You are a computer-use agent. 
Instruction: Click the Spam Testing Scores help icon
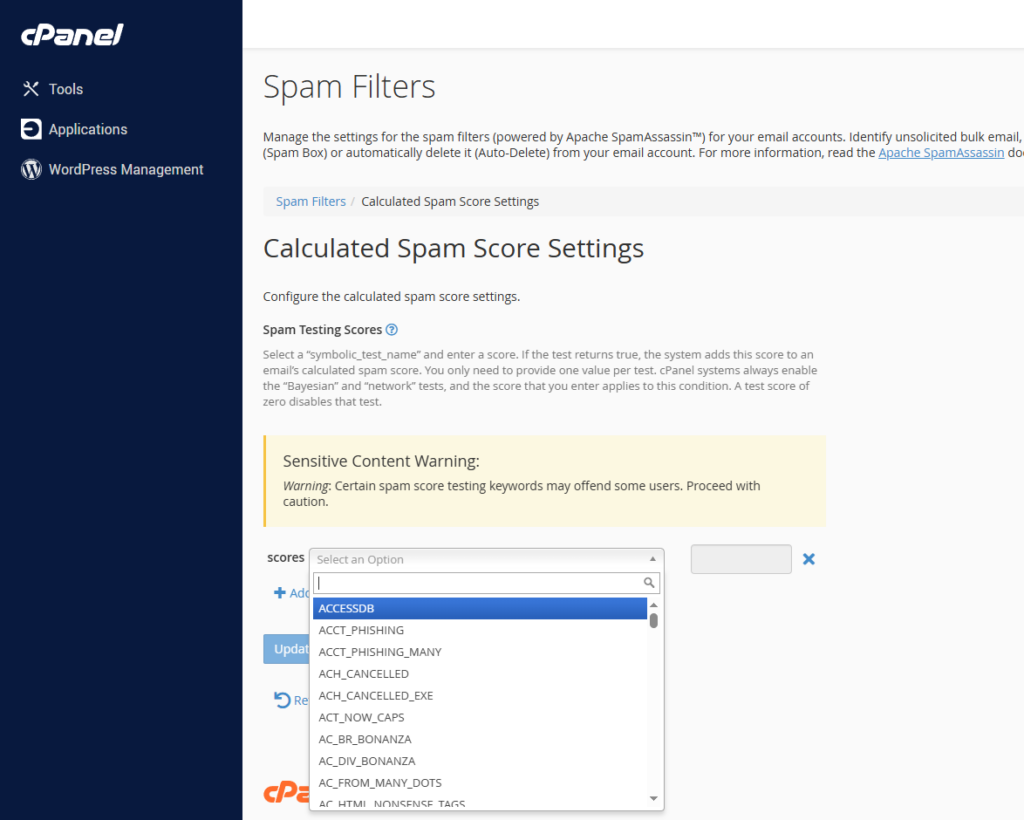[392, 330]
